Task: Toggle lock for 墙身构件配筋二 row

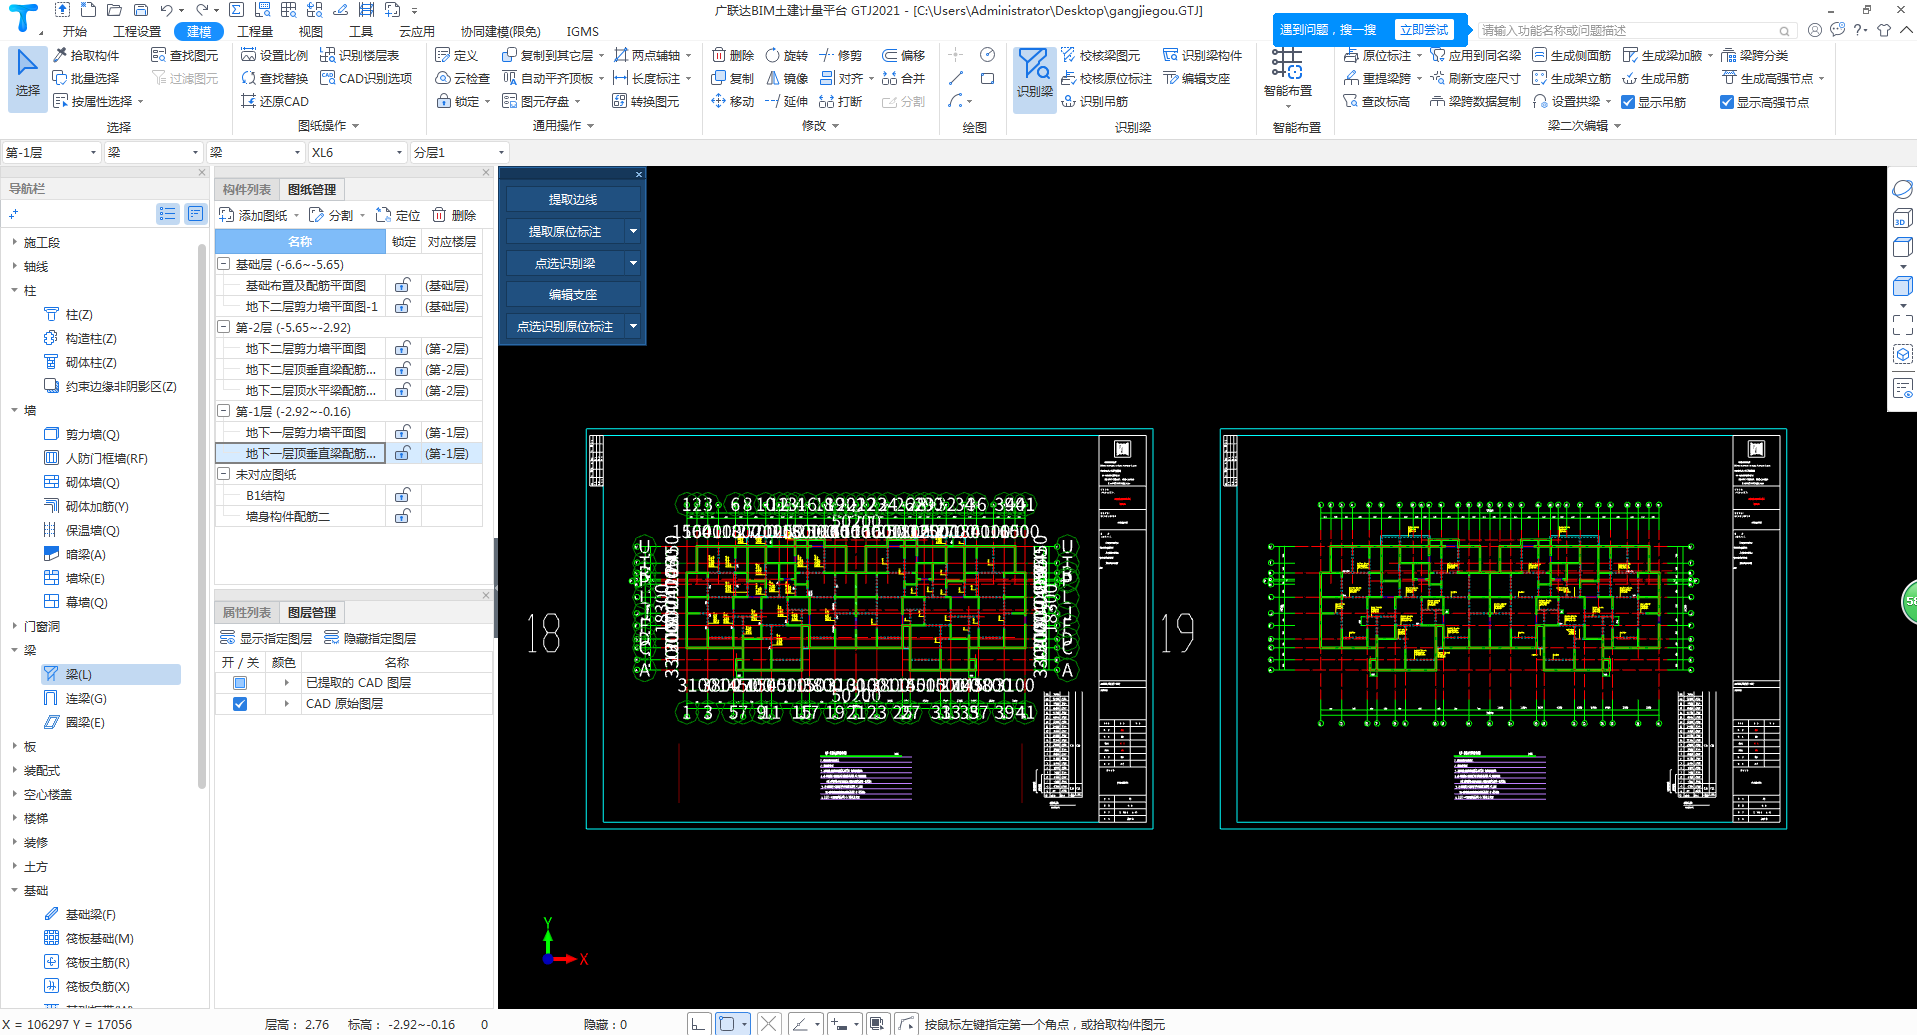Action: pos(402,516)
